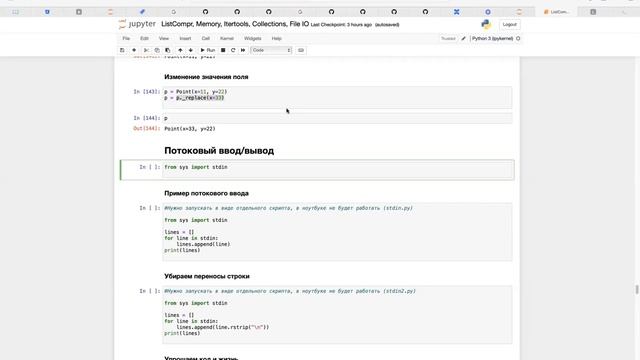Open the Insert menu
This screenshot has width=640, height=360.
[x=185, y=38]
